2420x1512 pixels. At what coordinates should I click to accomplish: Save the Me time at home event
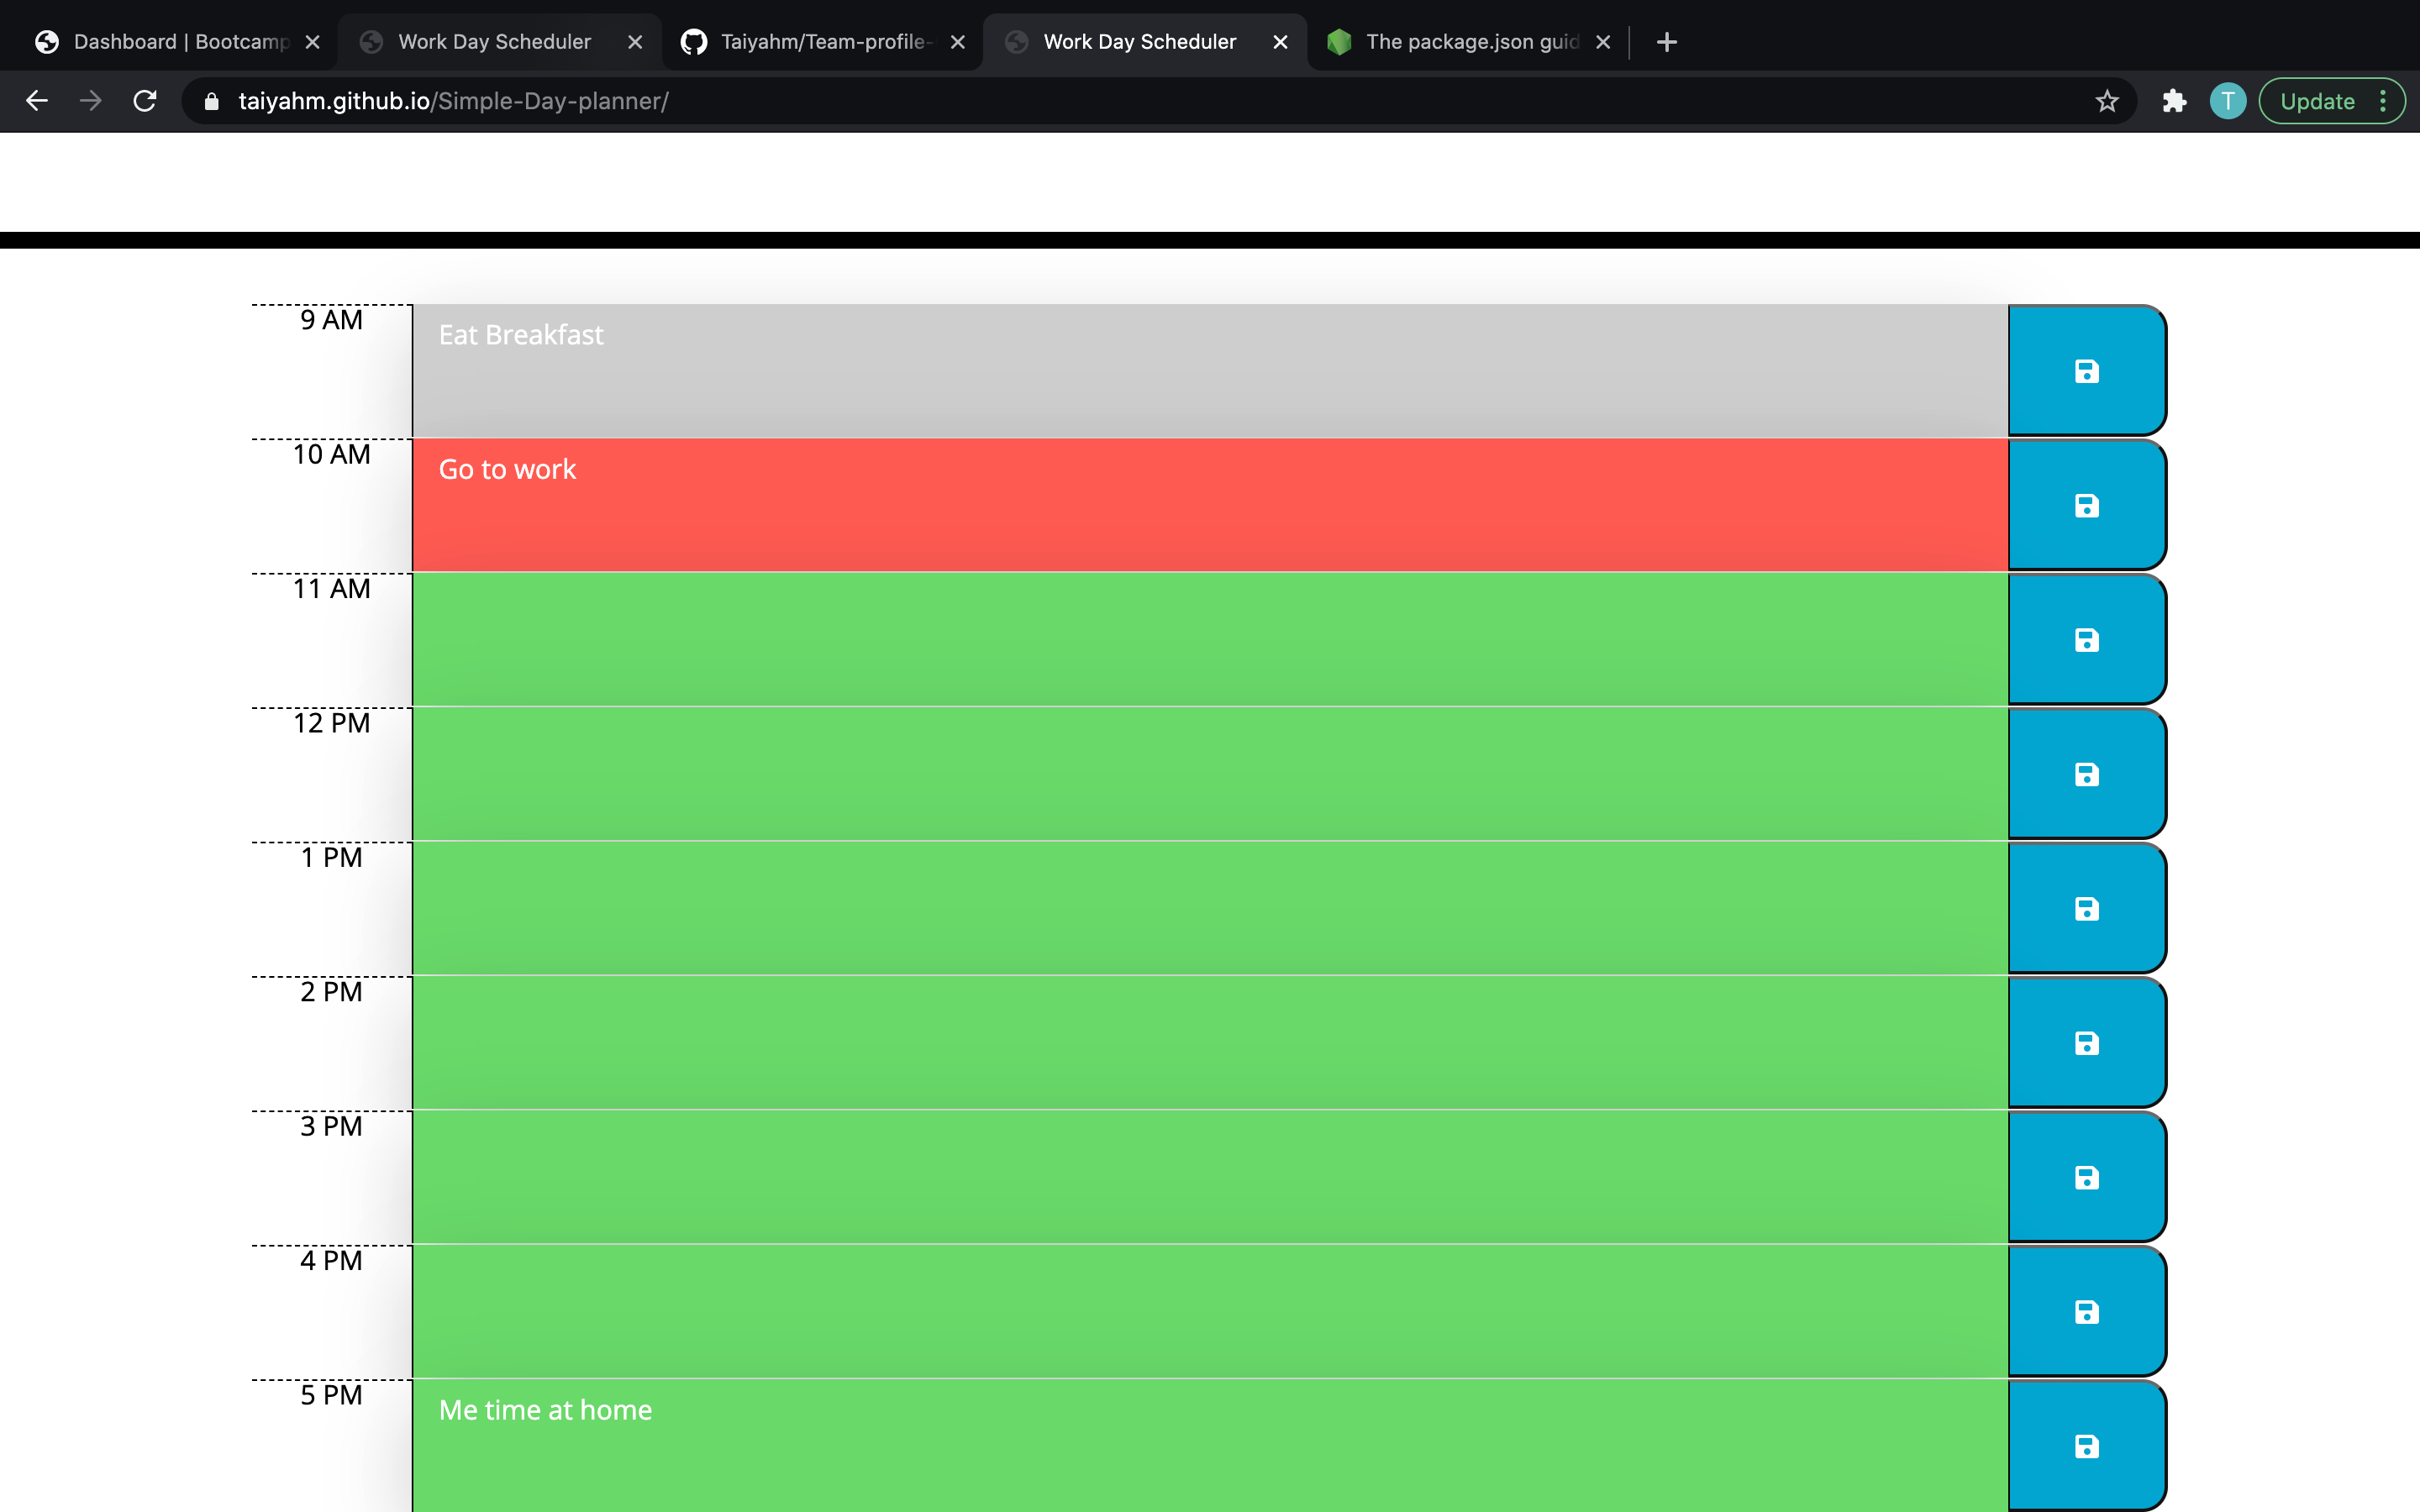click(x=2086, y=1445)
